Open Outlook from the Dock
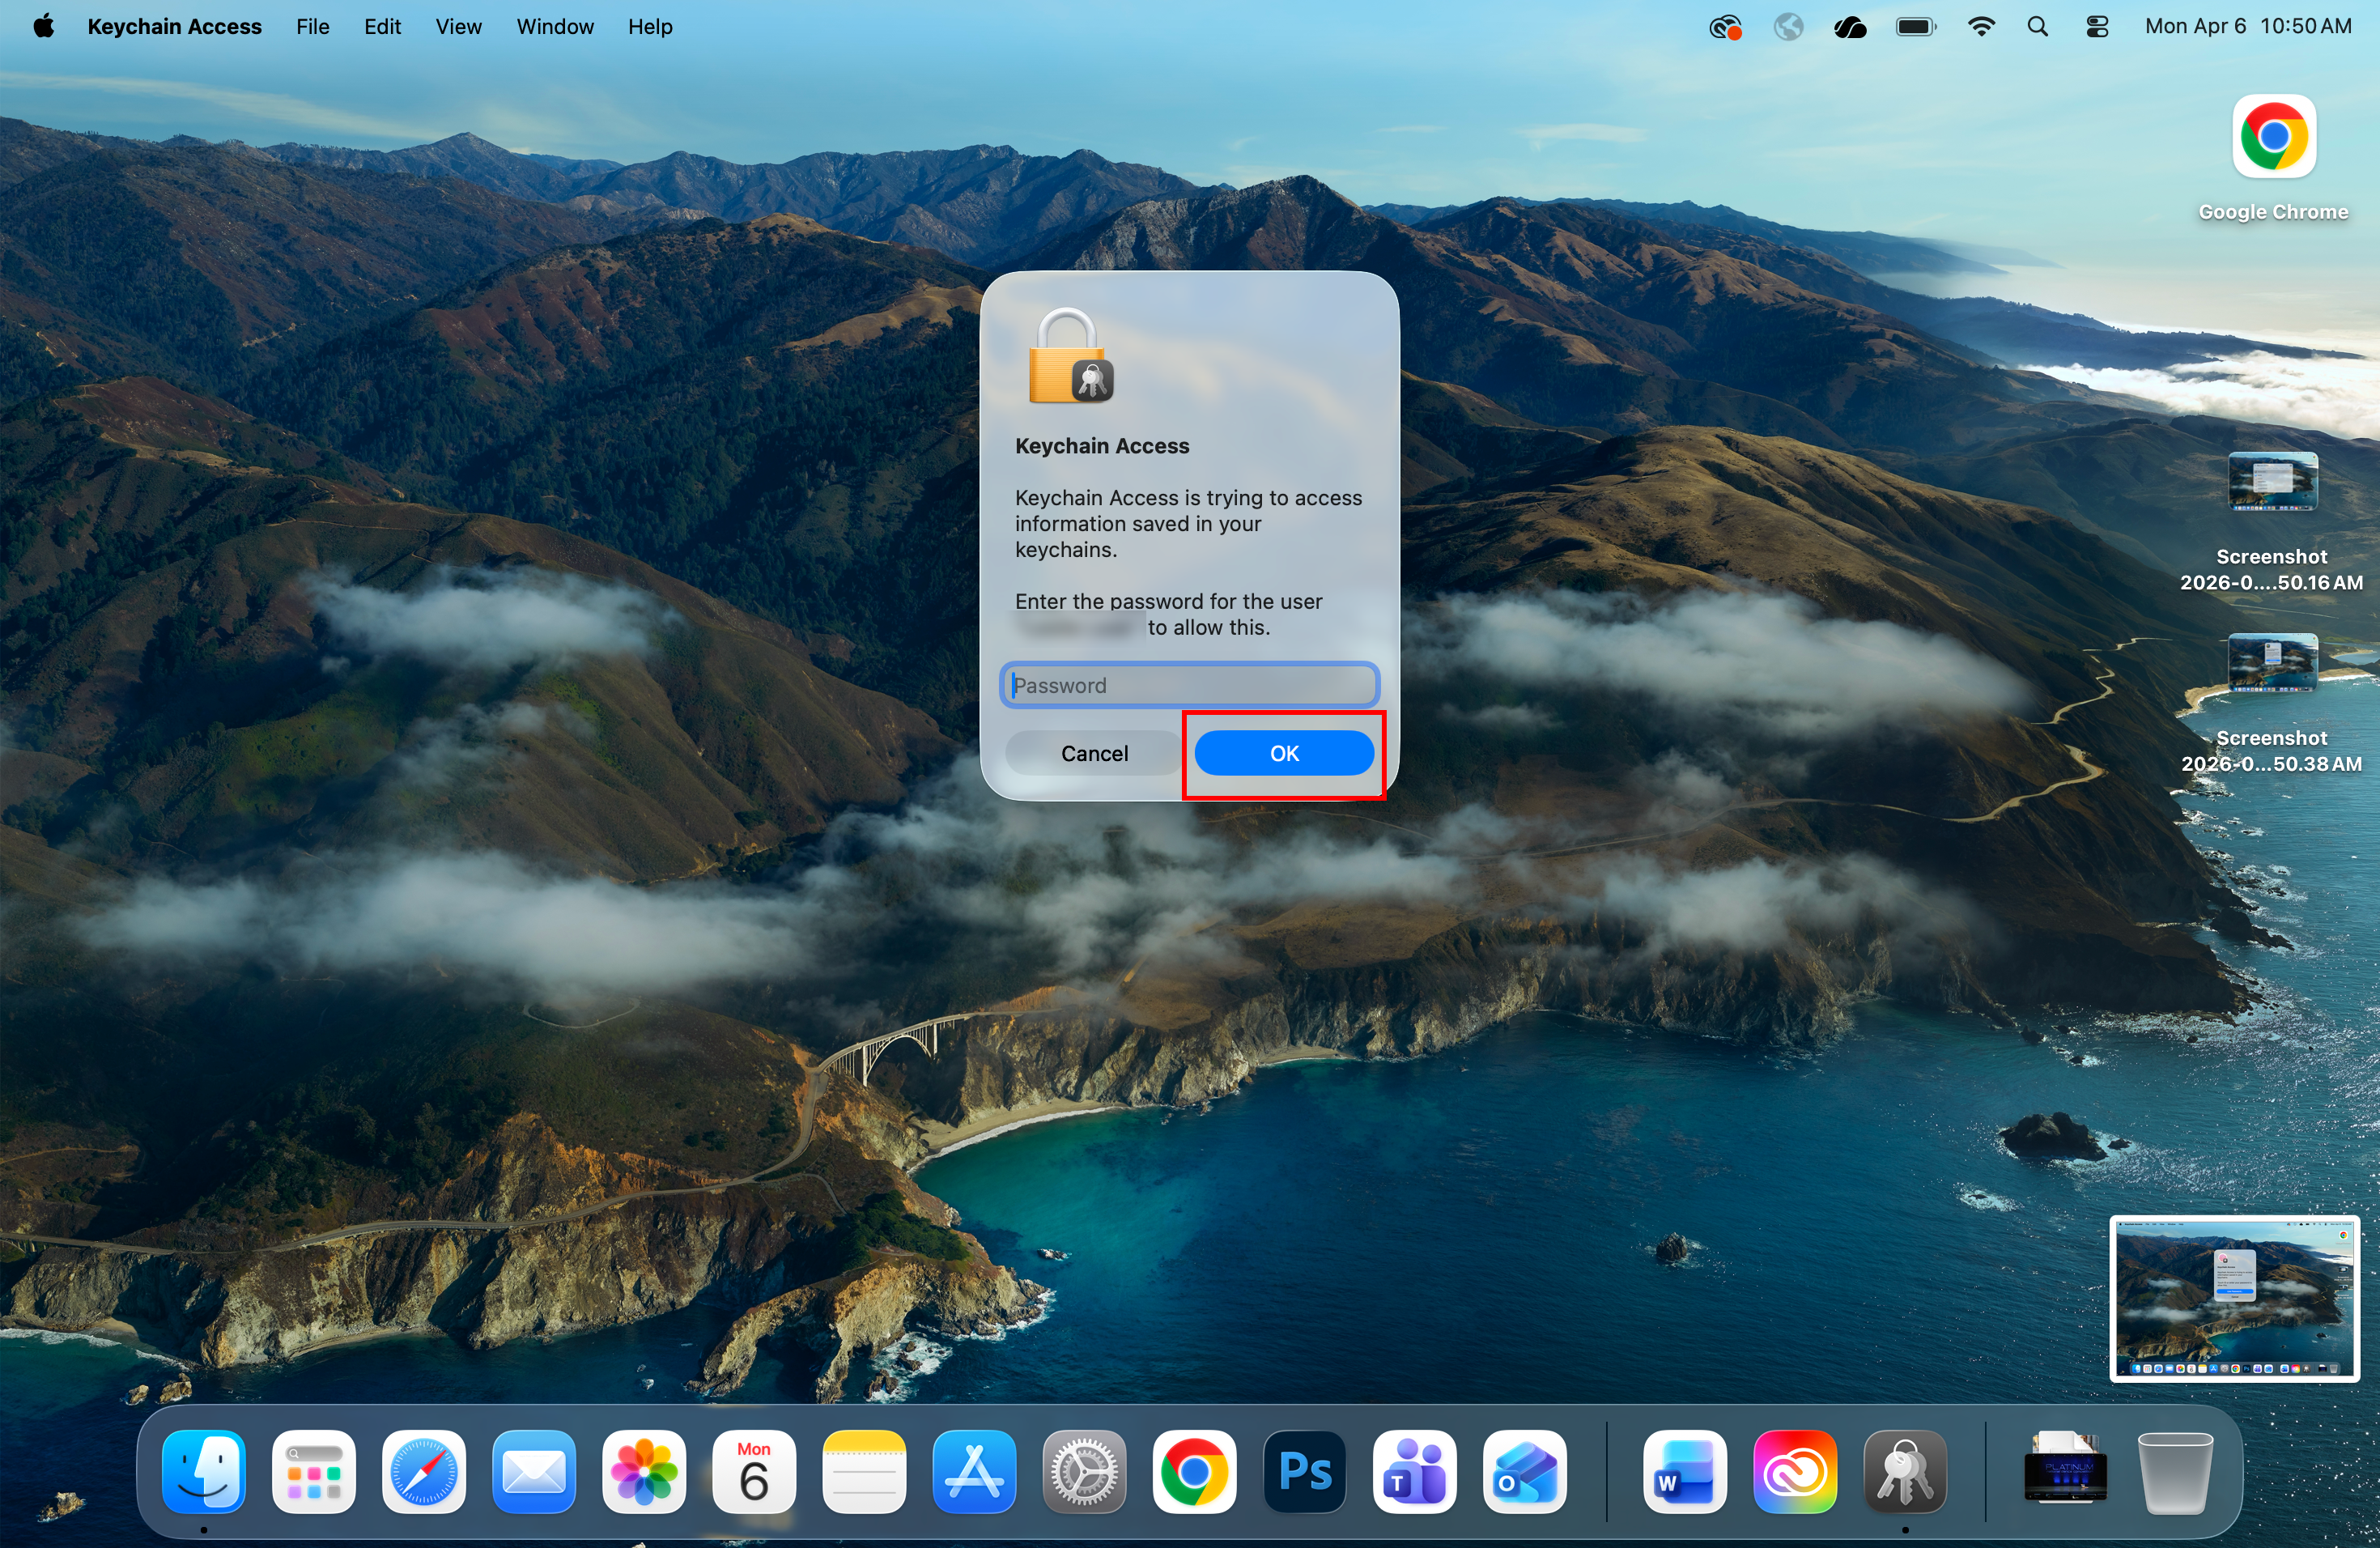Screen dimensions: 2380x1548 tap(1524, 1472)
